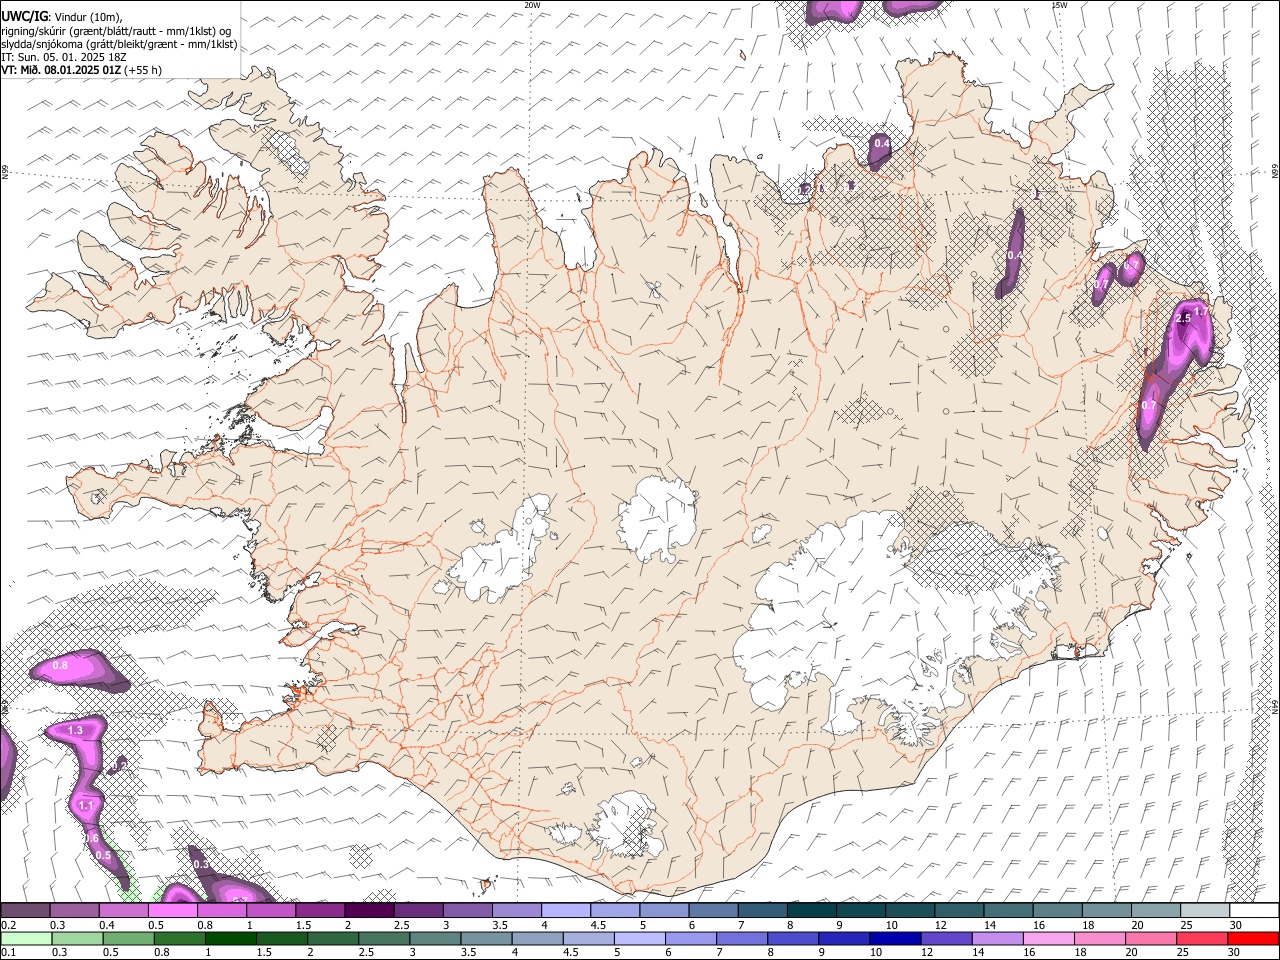Click the 0.8 precipitation label off the west coast
1280x960 pixels.
coord(60,665)
